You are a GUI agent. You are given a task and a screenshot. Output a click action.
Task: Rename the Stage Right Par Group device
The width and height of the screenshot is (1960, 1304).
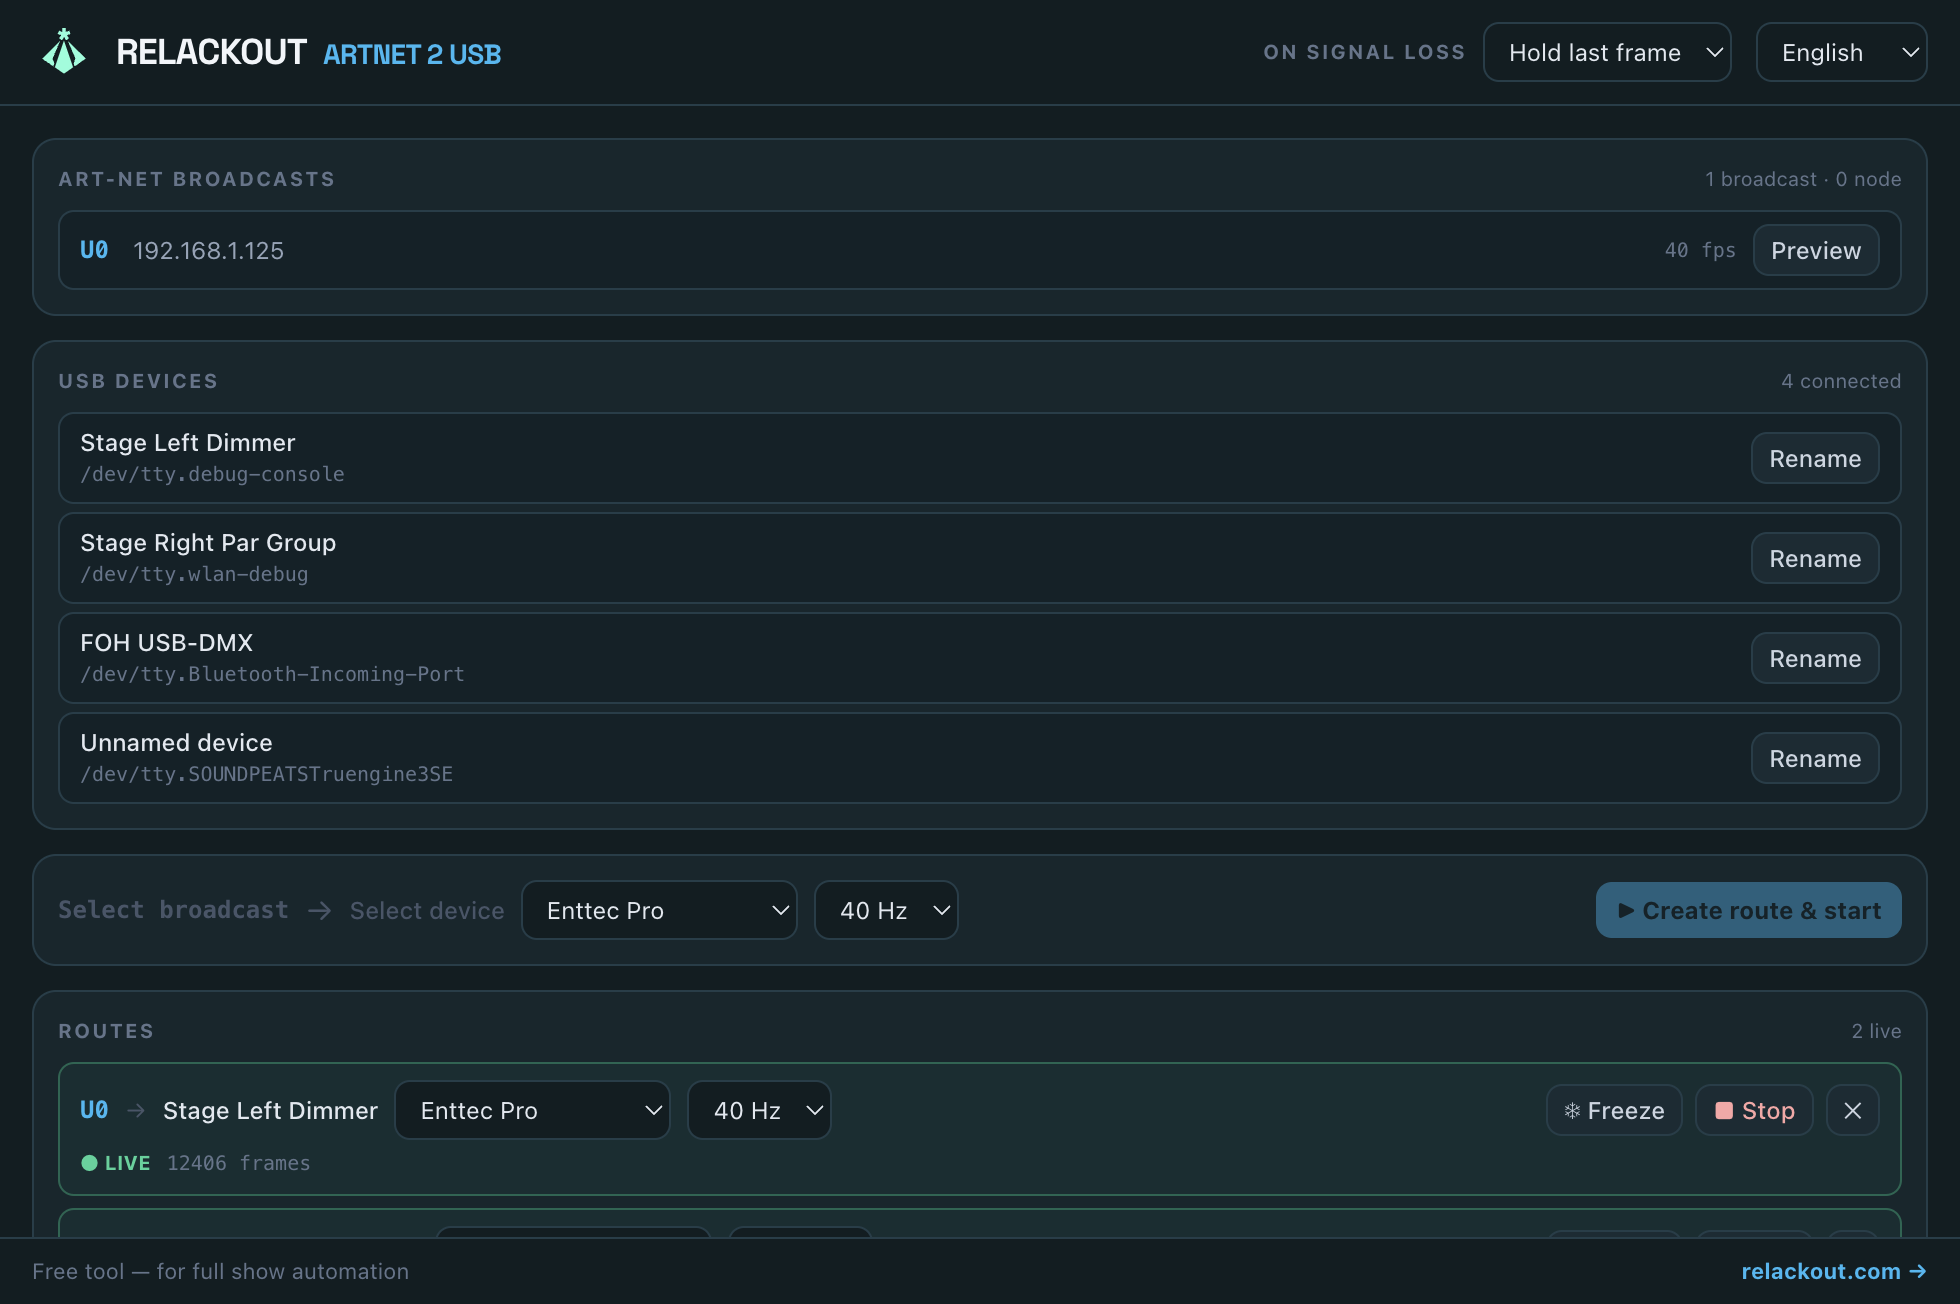[1814, 558]
